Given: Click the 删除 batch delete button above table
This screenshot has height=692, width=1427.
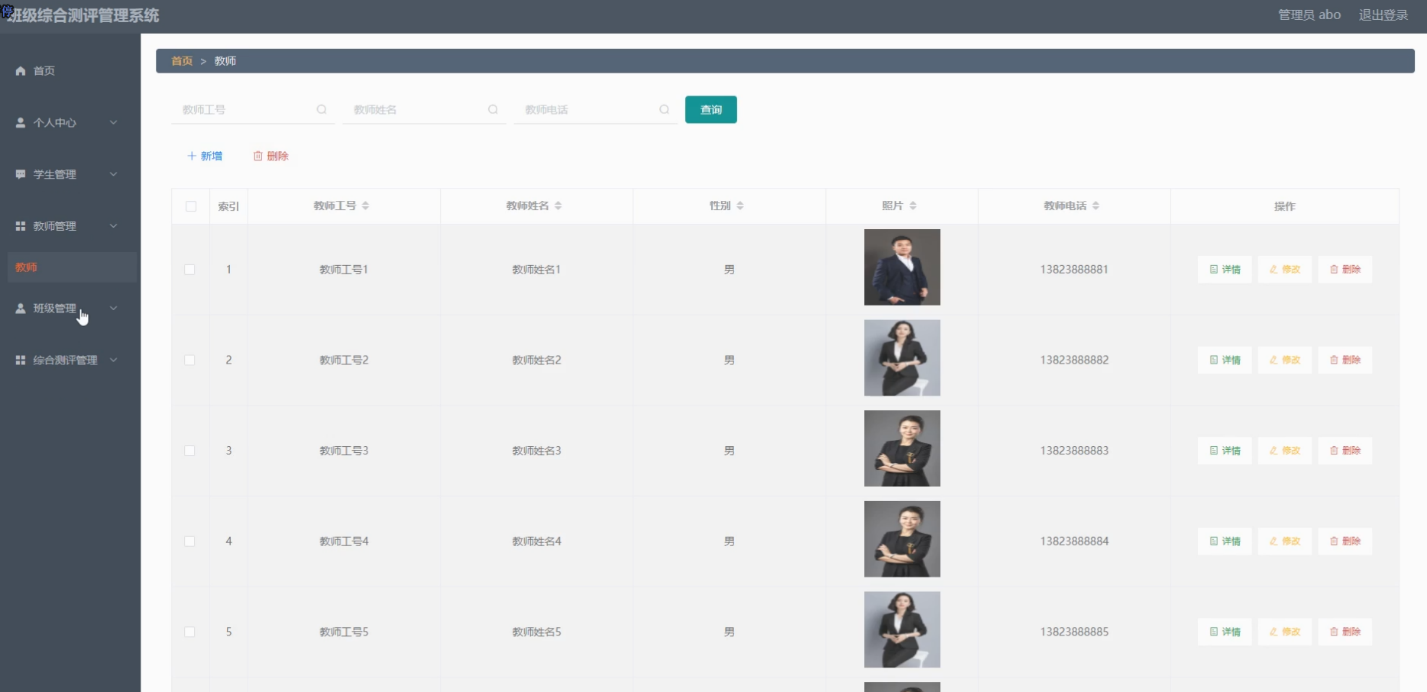Looking at the screenshot, I should 271,157.
